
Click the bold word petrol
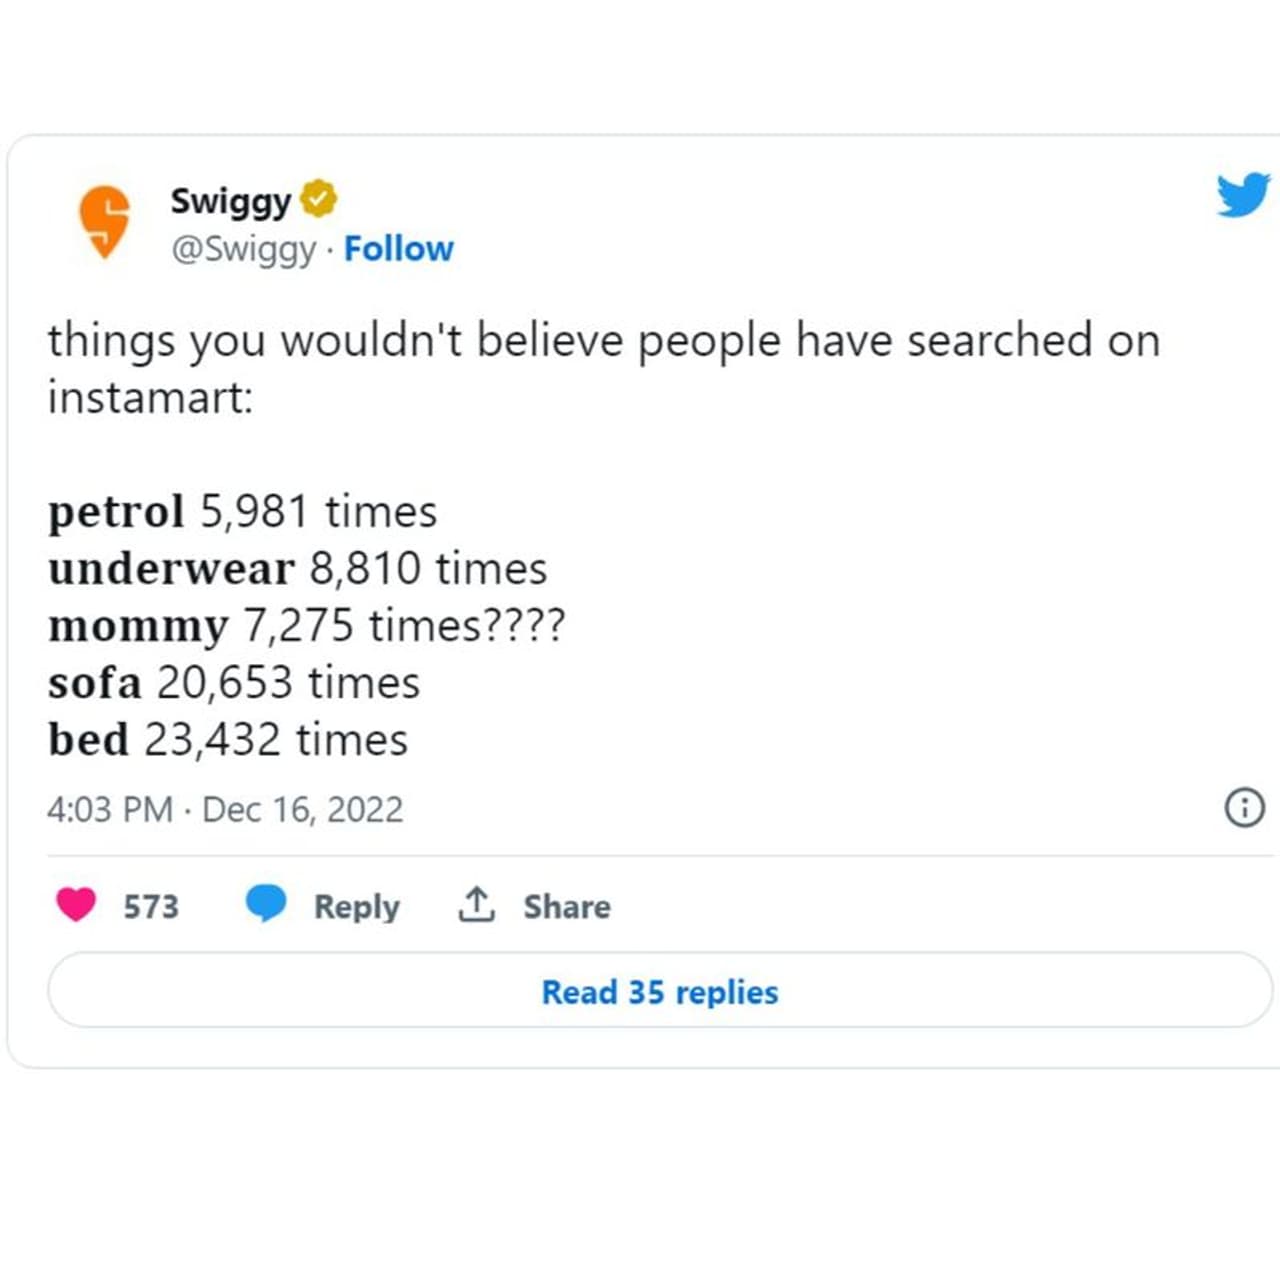116,511
